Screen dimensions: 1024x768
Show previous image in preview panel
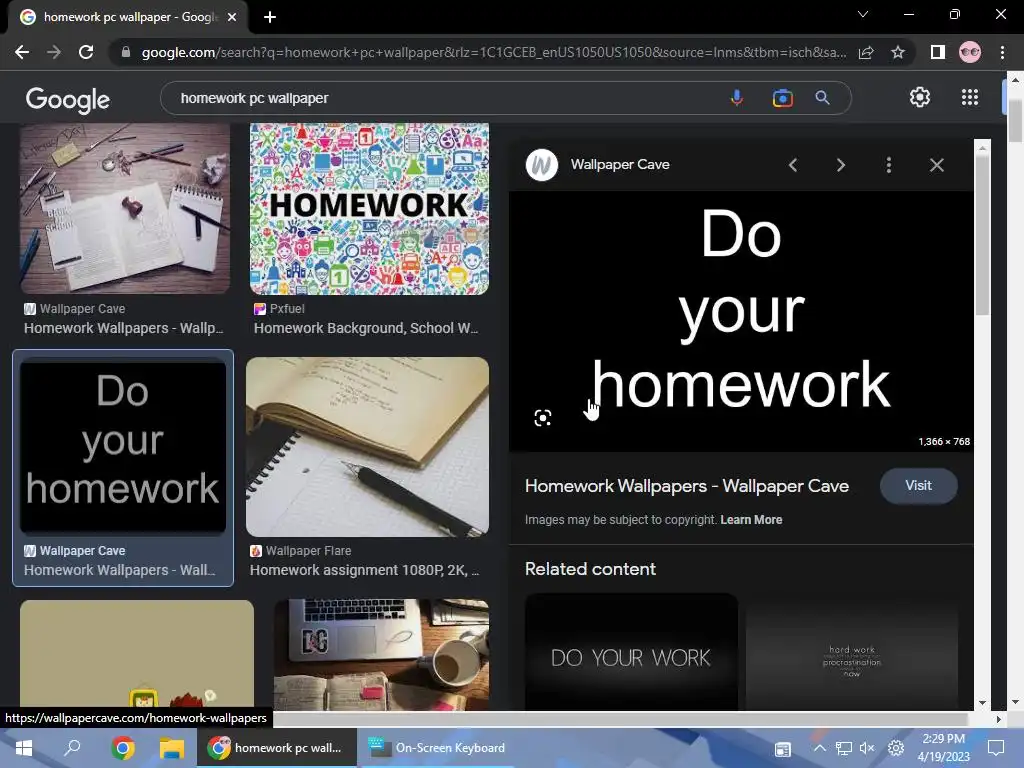[793, 165]
